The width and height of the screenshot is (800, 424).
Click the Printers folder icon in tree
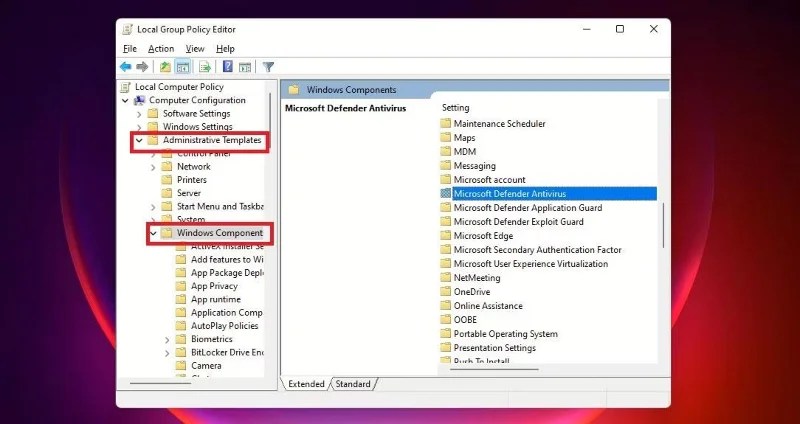pyautogui.click(x=167, y=180)
